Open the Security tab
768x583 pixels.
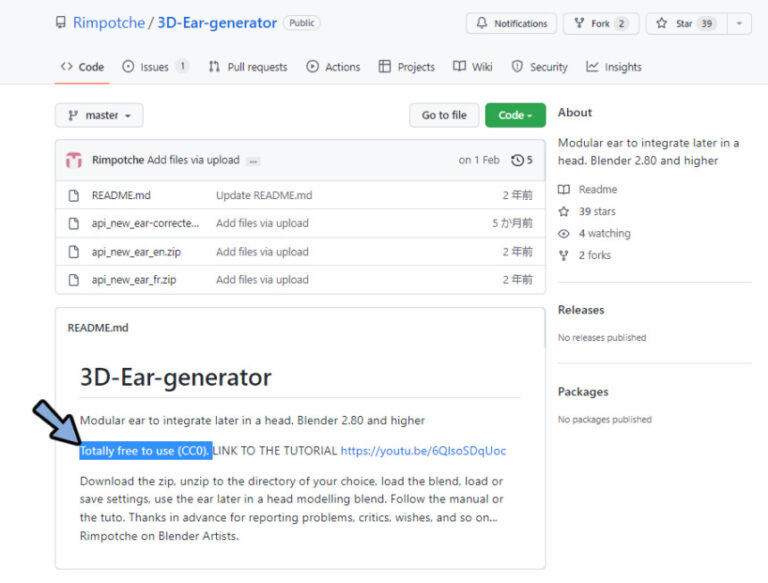[x=539, y=67]
